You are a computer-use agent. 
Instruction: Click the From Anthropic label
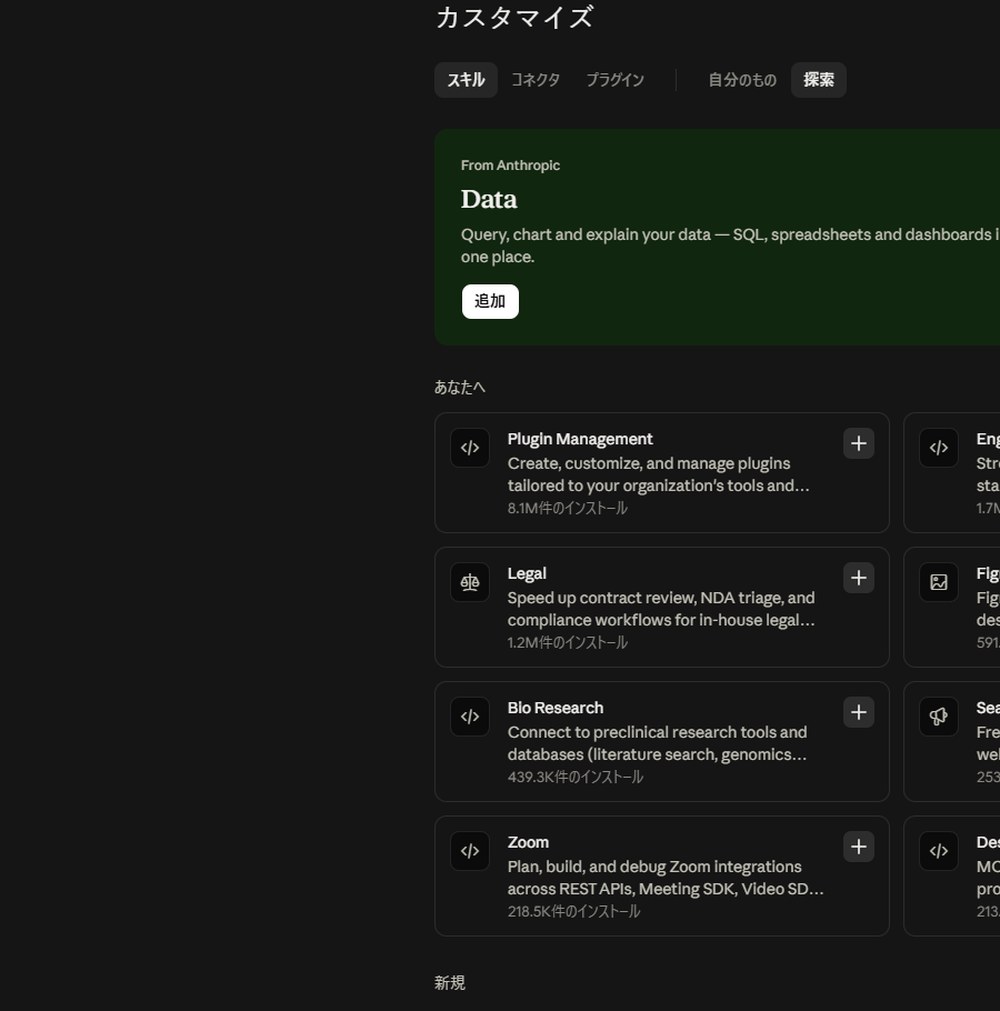coord(510,166)
